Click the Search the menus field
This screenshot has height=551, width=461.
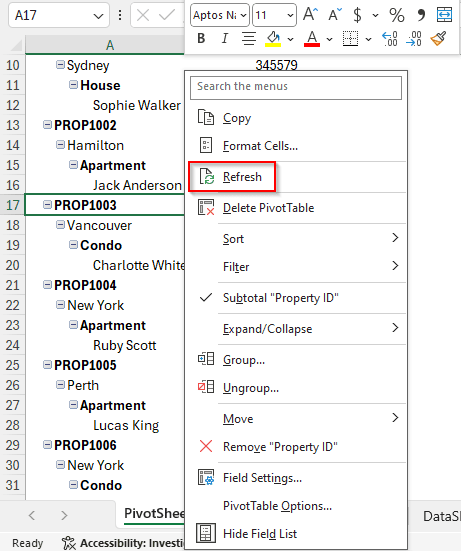(296, 87)
